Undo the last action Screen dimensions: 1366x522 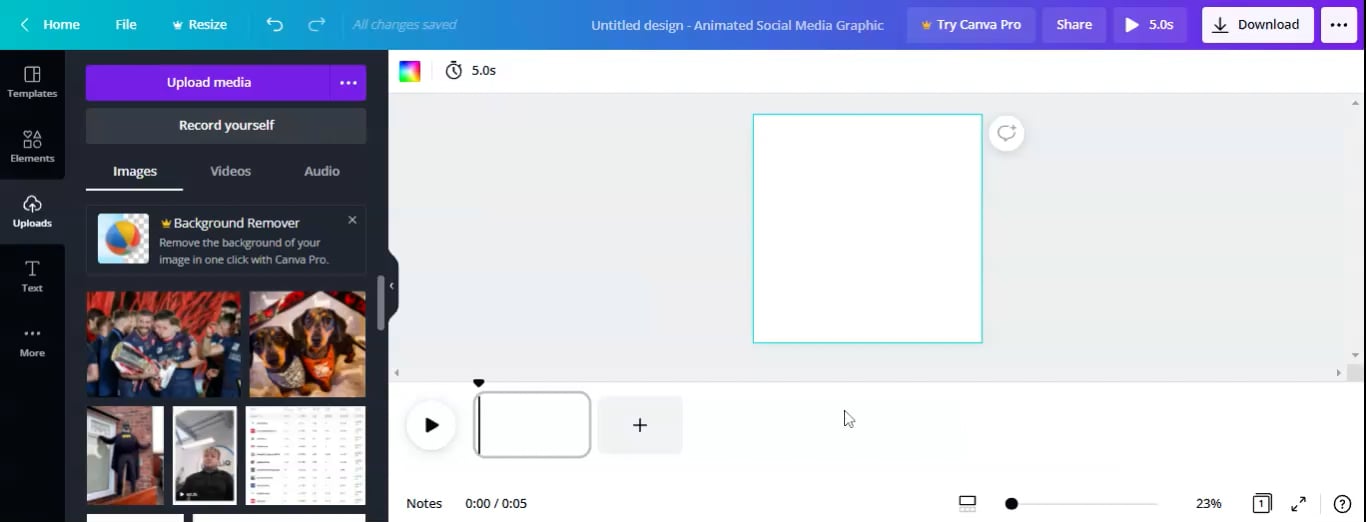click(275, 24)
